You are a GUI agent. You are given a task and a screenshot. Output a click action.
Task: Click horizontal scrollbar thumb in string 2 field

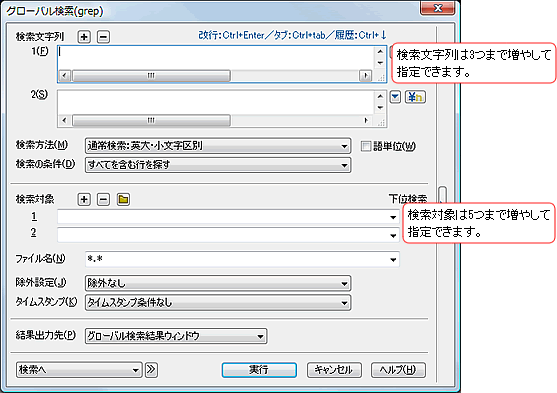(151, 120)
